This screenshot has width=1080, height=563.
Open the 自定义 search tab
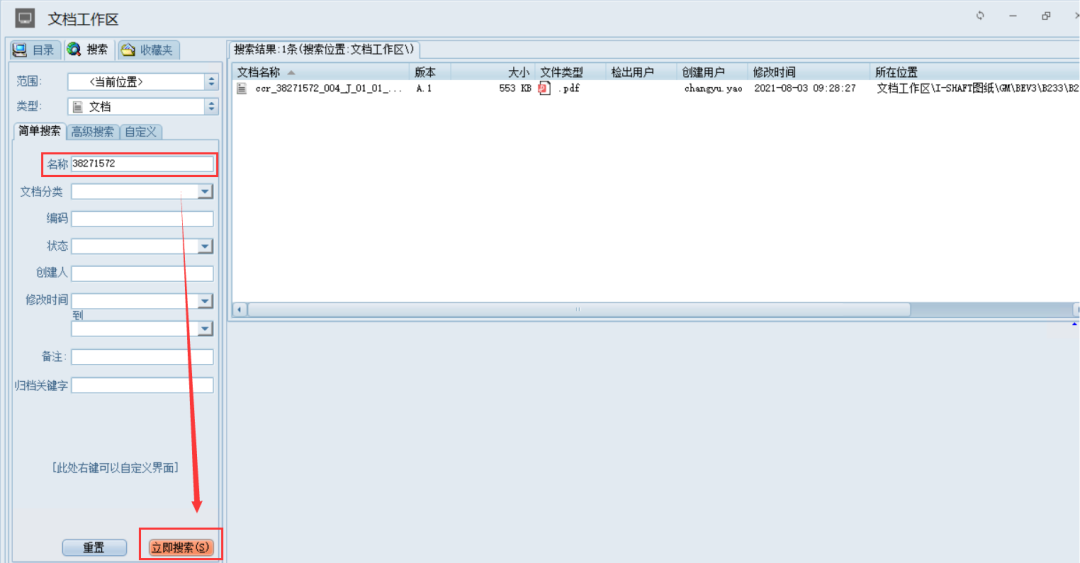point(140,131)
